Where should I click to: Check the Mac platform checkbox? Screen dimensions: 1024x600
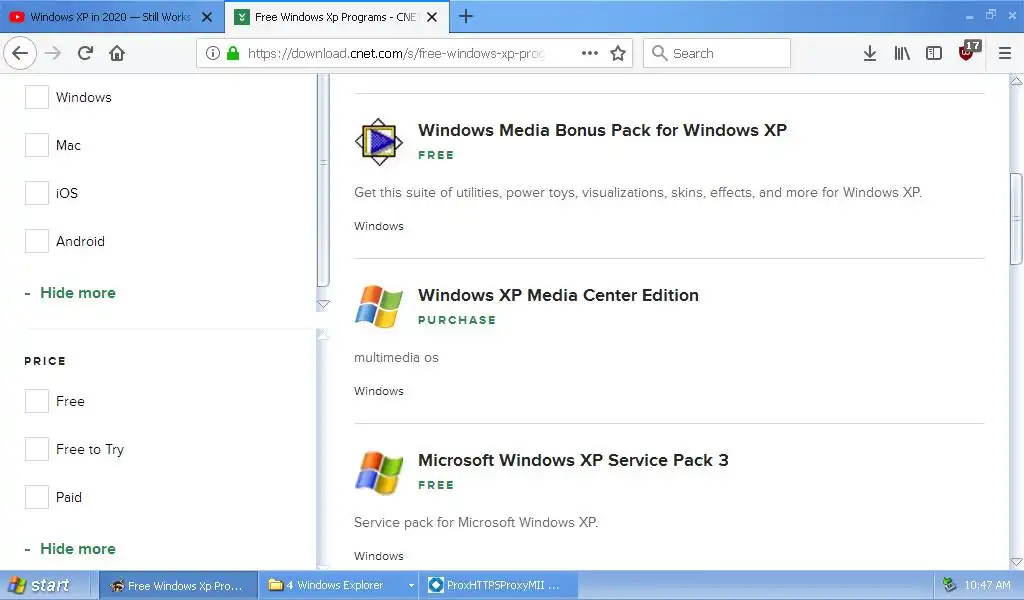coord(37,145)
